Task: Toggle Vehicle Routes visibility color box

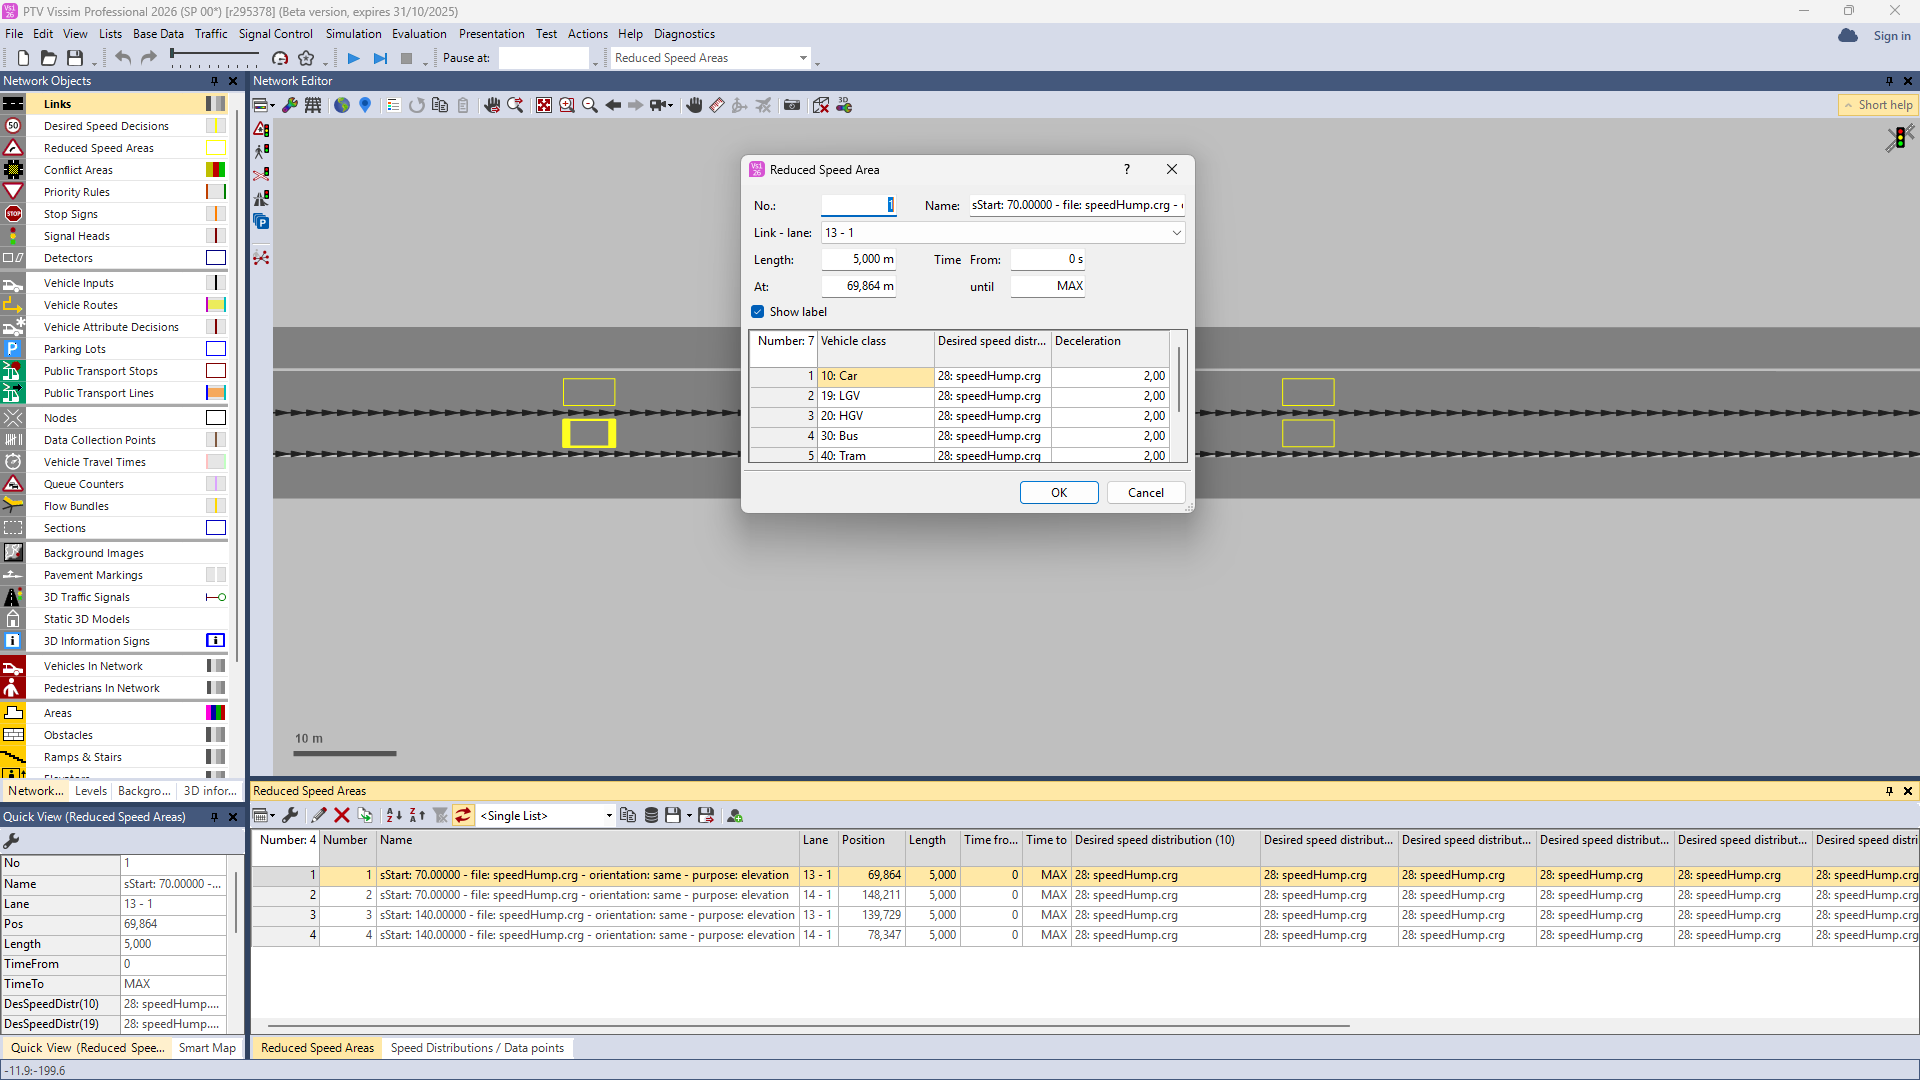Action: coord(215,305)
